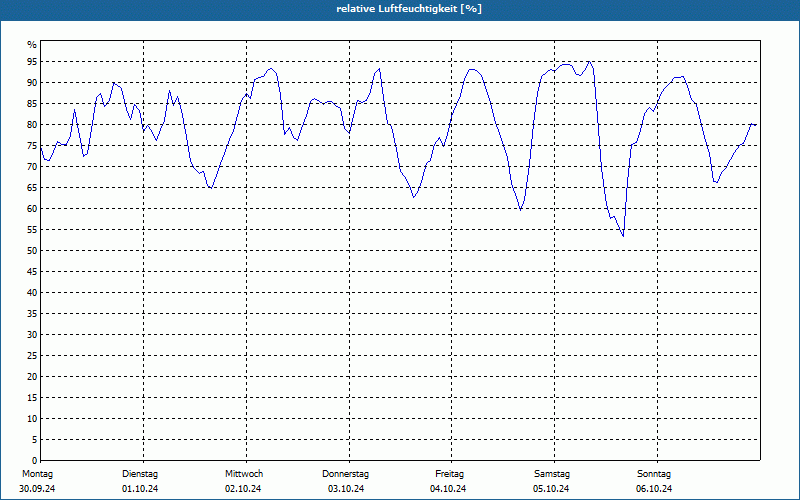Select the 40 value on the y-axis

(x=32, y=292)
